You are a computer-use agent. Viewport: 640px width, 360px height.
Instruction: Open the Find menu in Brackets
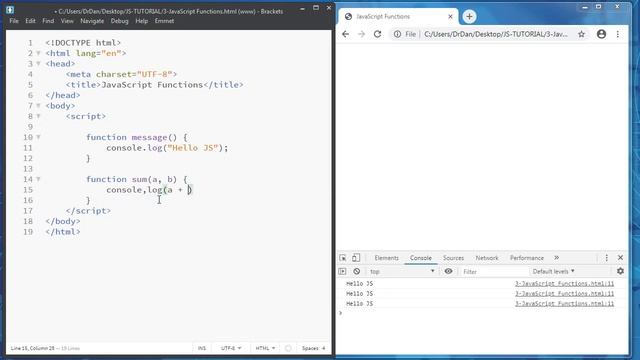(x=48, y=21)
